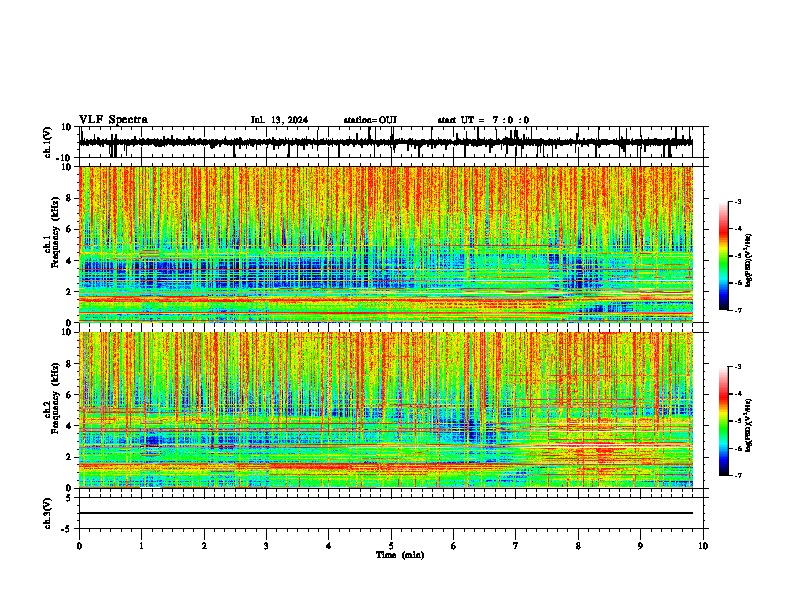Click the "ch.3(V)" axis label
792x612 pixels.
click(x=48, y=513)
